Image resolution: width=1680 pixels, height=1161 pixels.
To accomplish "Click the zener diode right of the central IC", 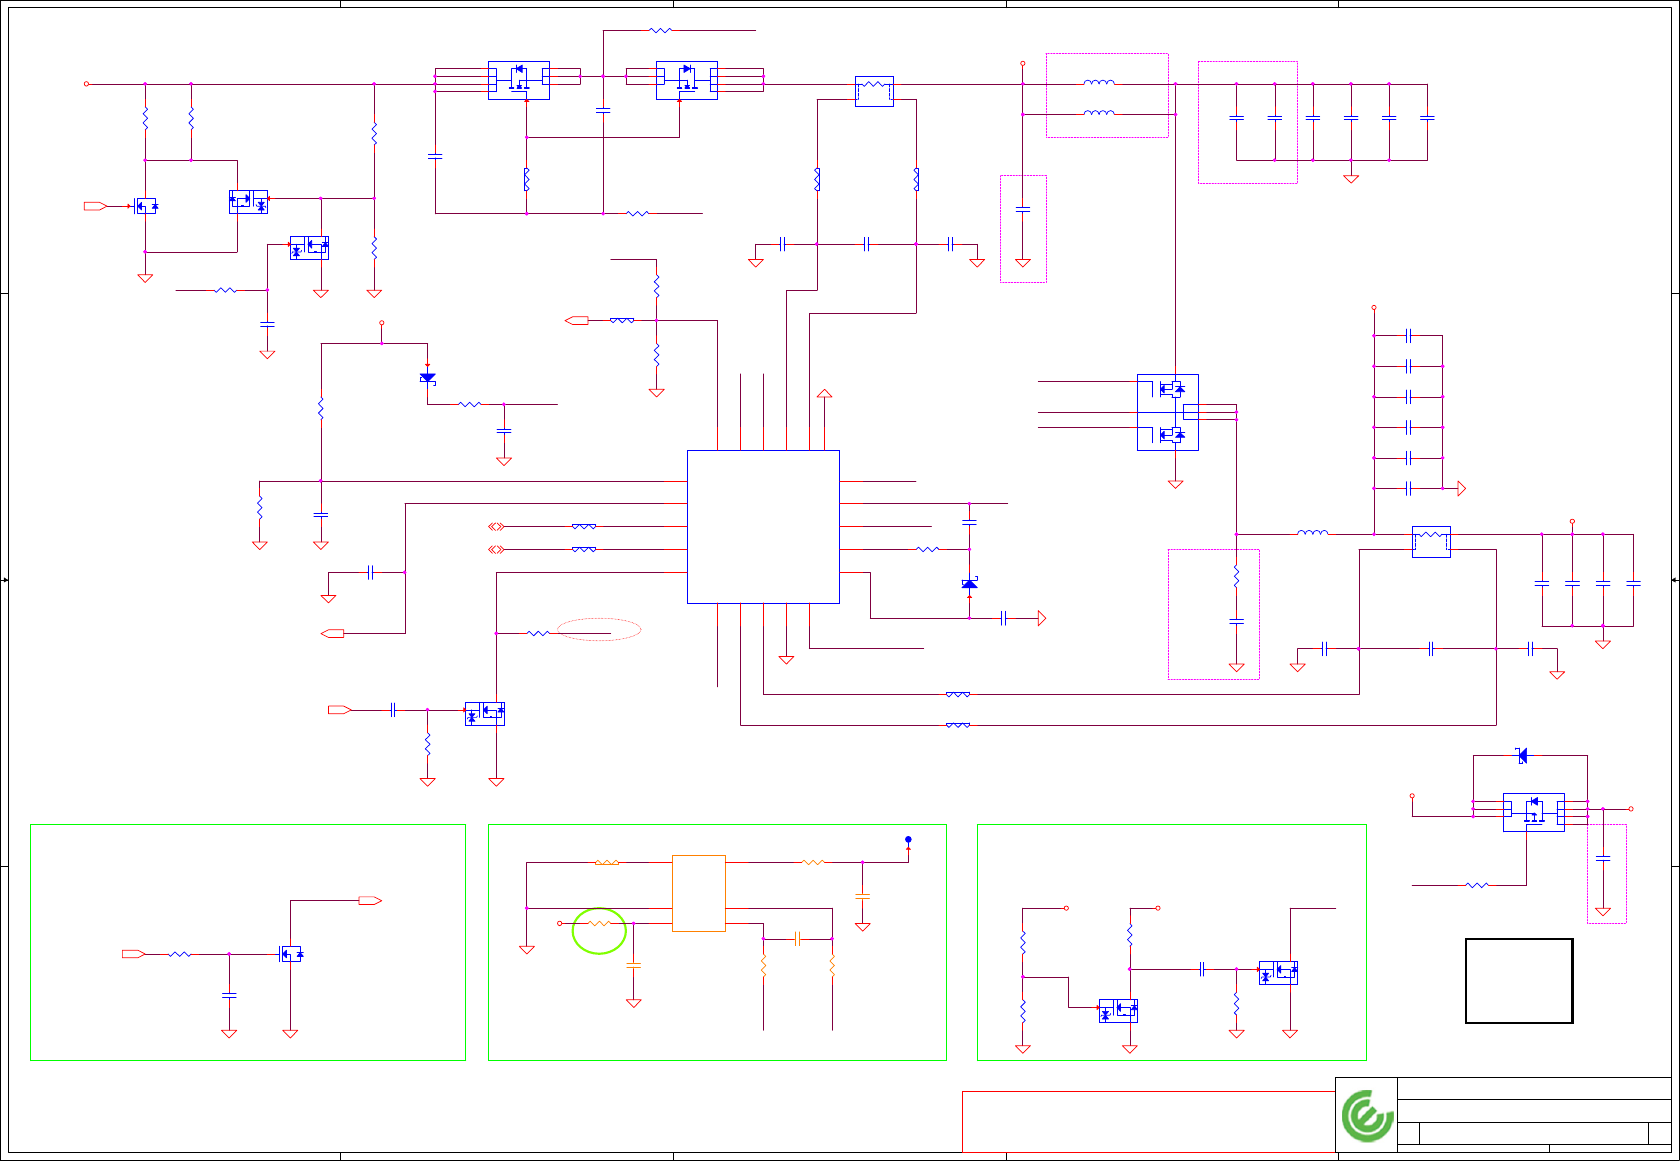I will 969,584.
